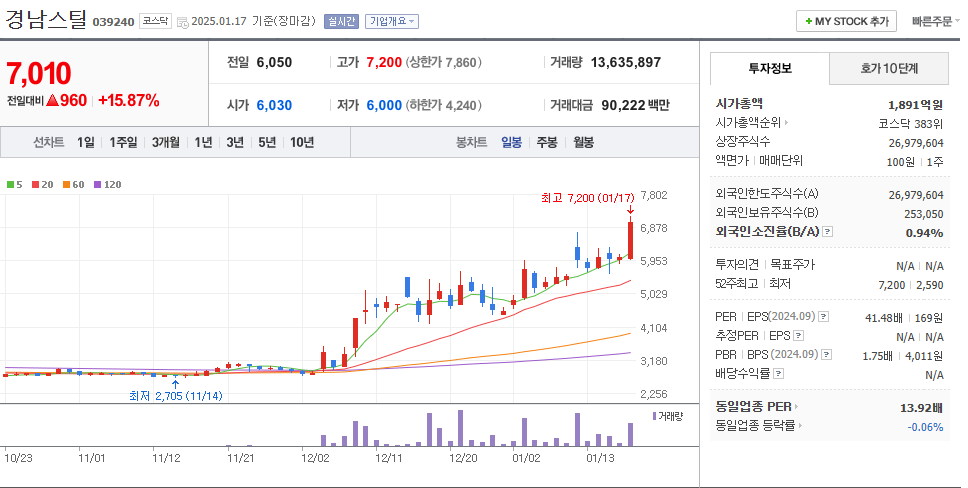Switch the candle chart to 월봉

click(583, 142)
